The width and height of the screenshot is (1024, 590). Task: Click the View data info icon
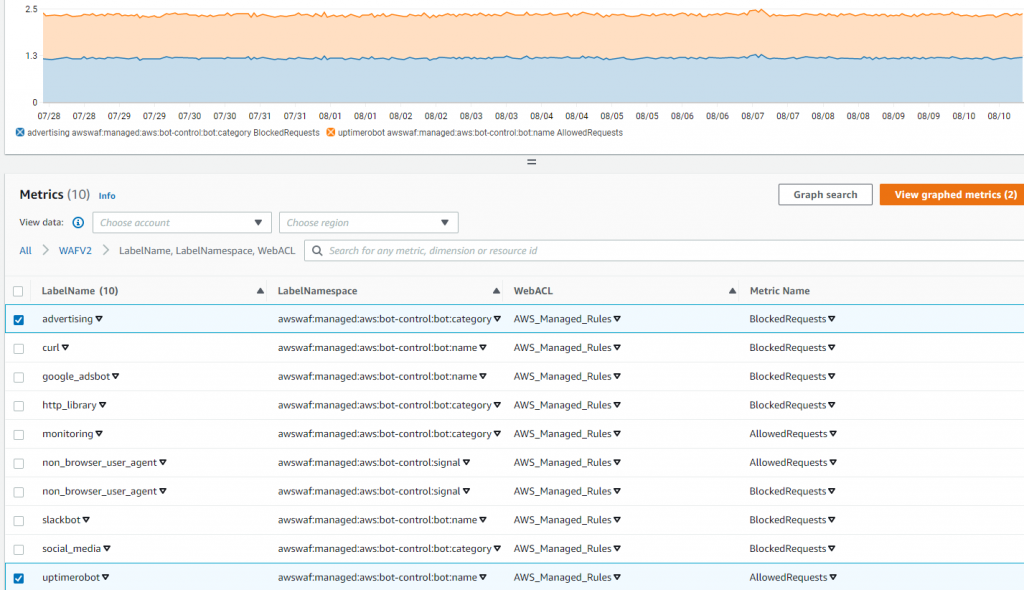pos(78,223)
